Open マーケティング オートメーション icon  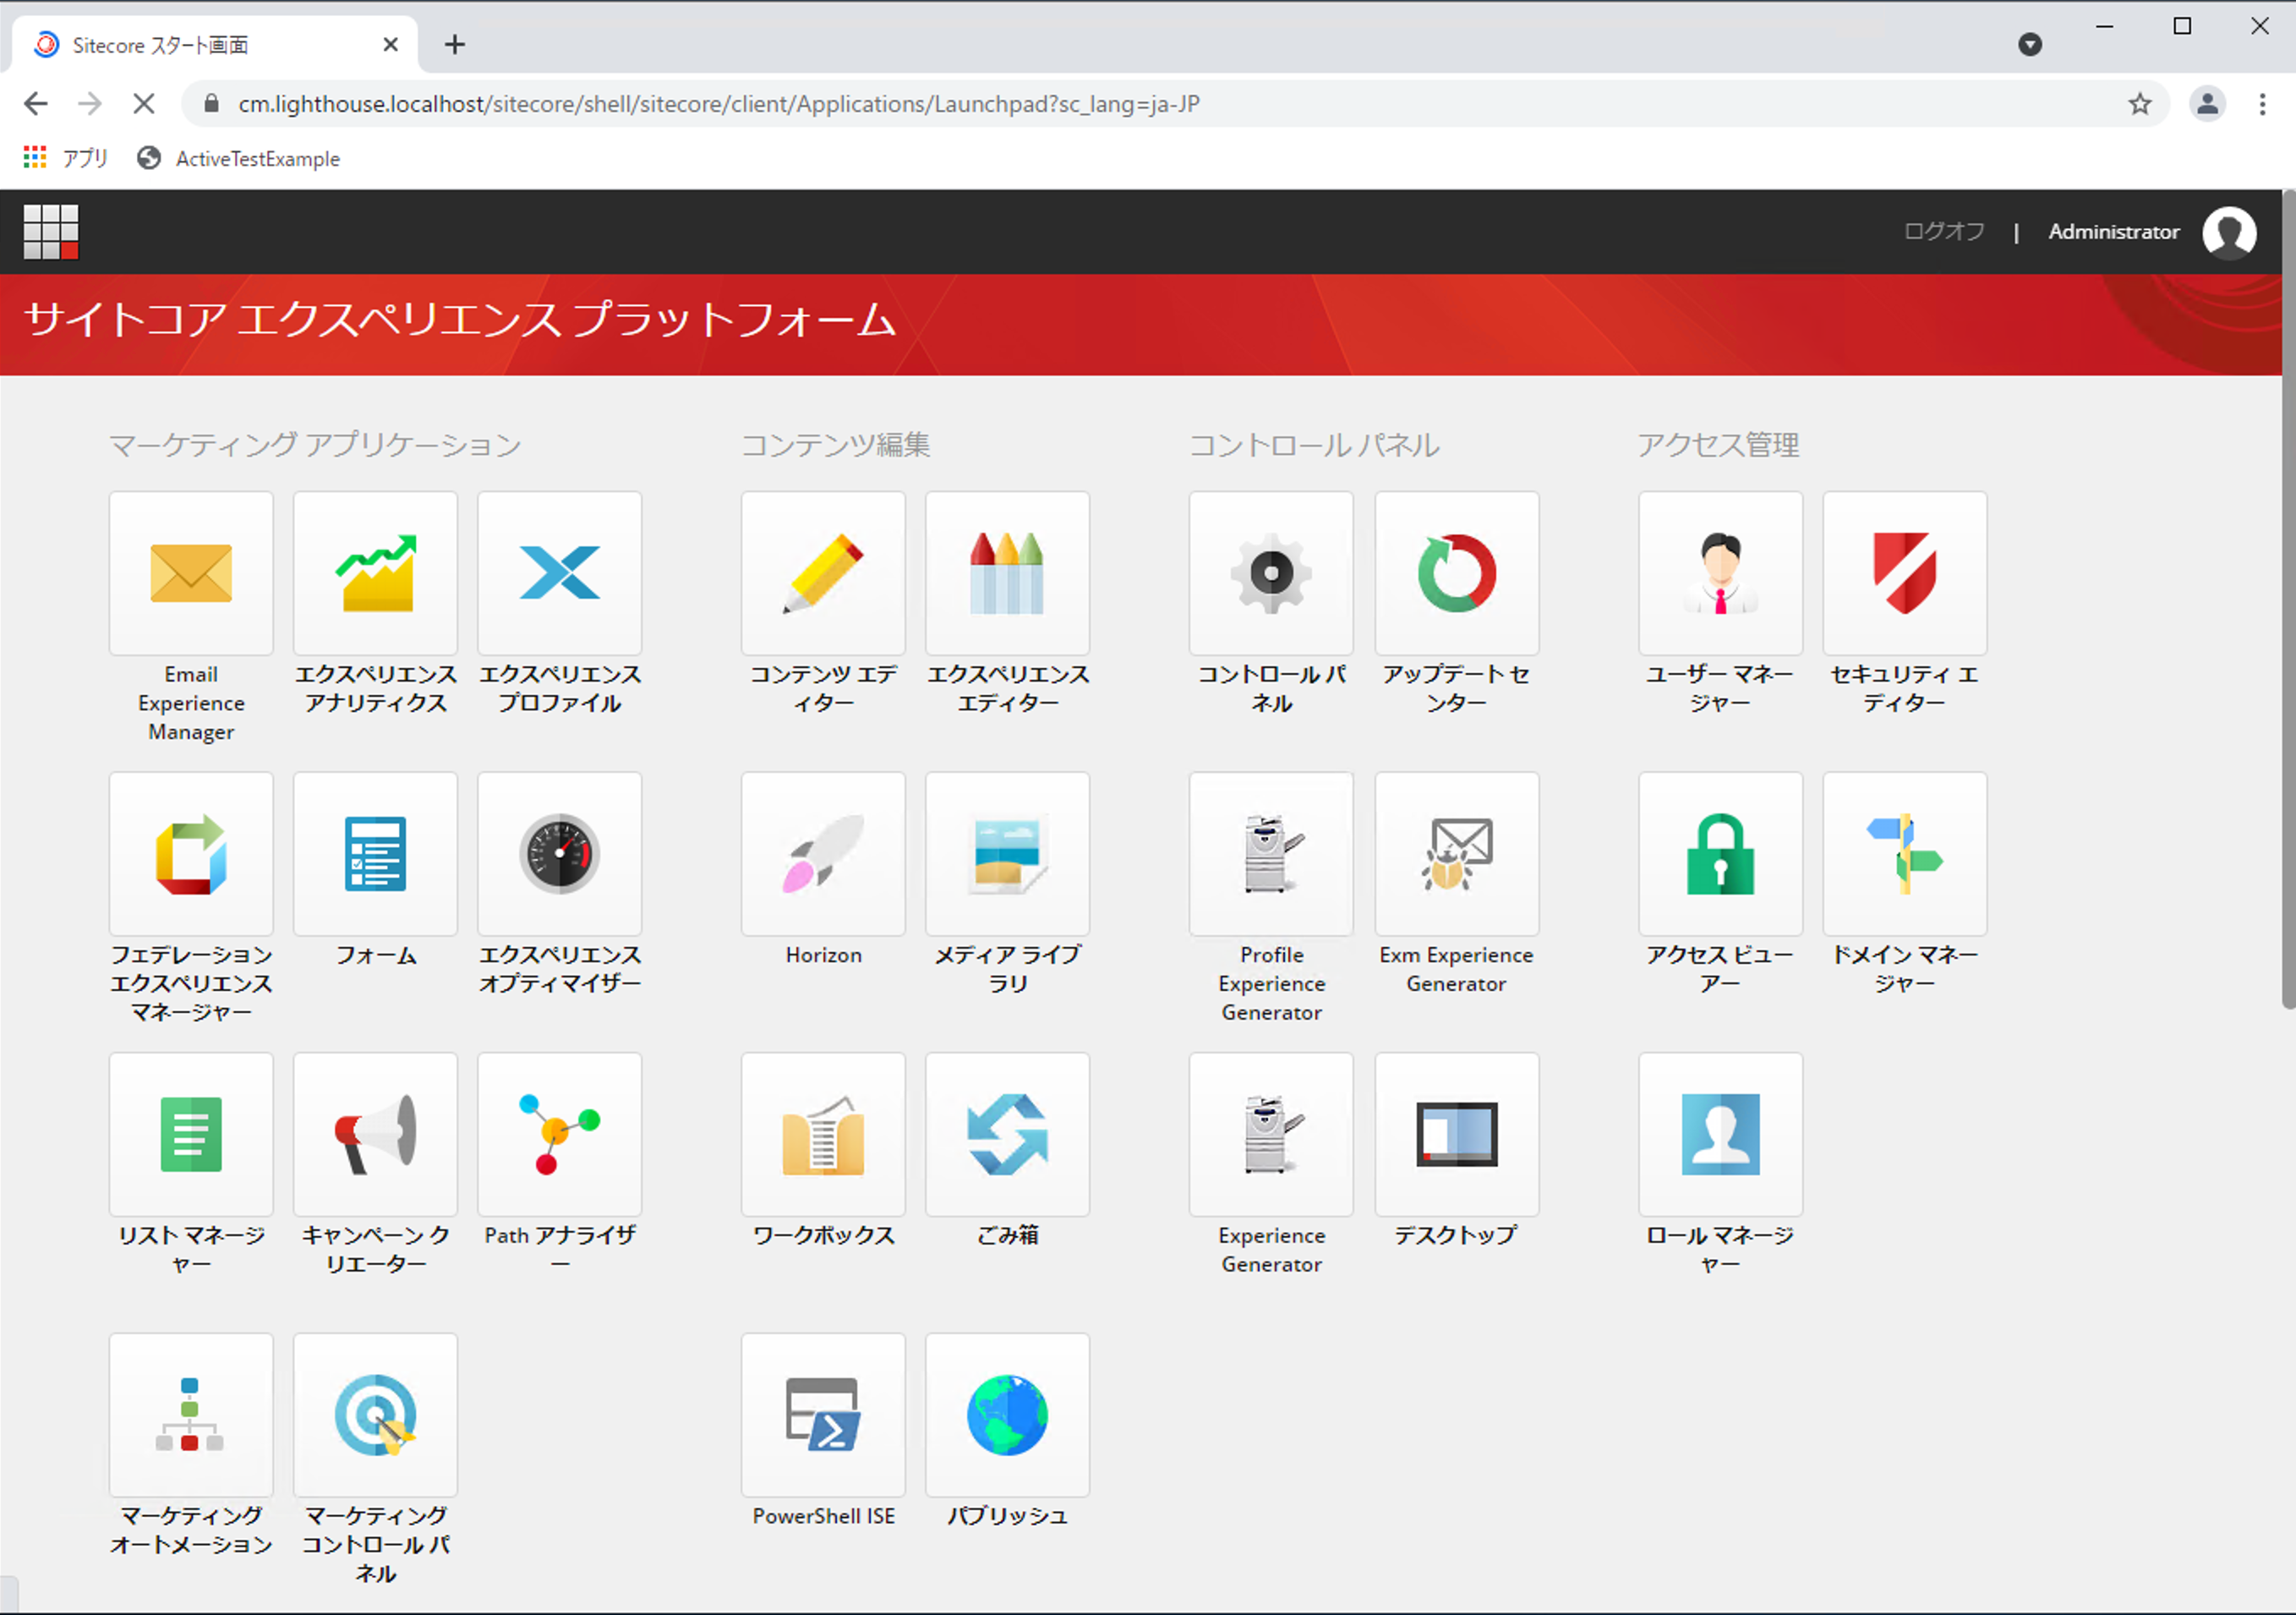coord(191,1415)
